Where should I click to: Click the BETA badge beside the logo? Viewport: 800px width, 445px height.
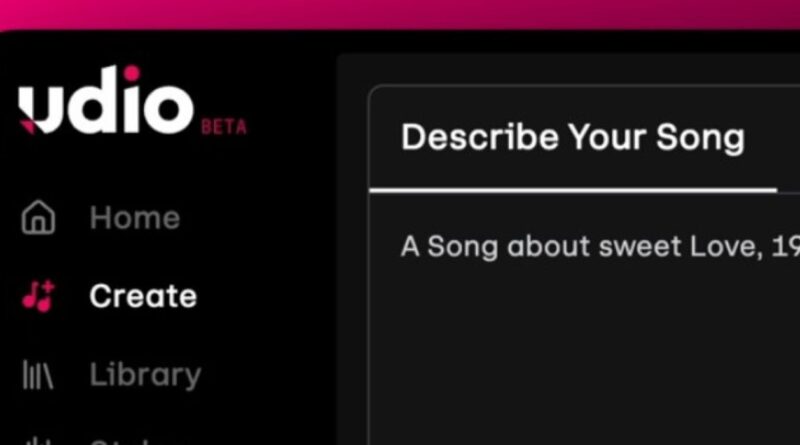click(224, 127)
